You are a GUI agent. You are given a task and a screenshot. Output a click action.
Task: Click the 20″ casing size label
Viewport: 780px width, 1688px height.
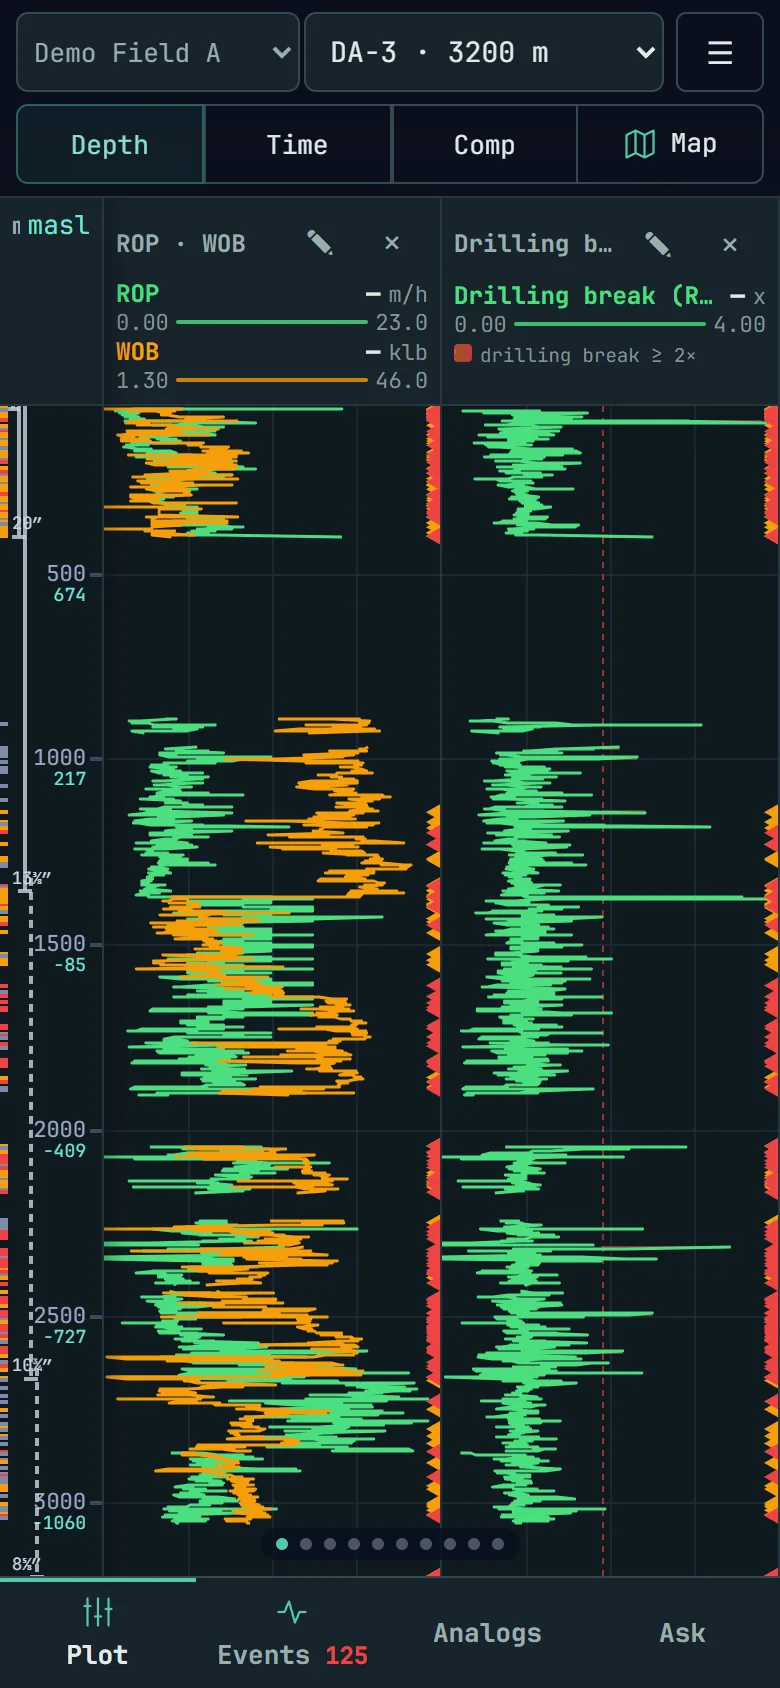27,523
